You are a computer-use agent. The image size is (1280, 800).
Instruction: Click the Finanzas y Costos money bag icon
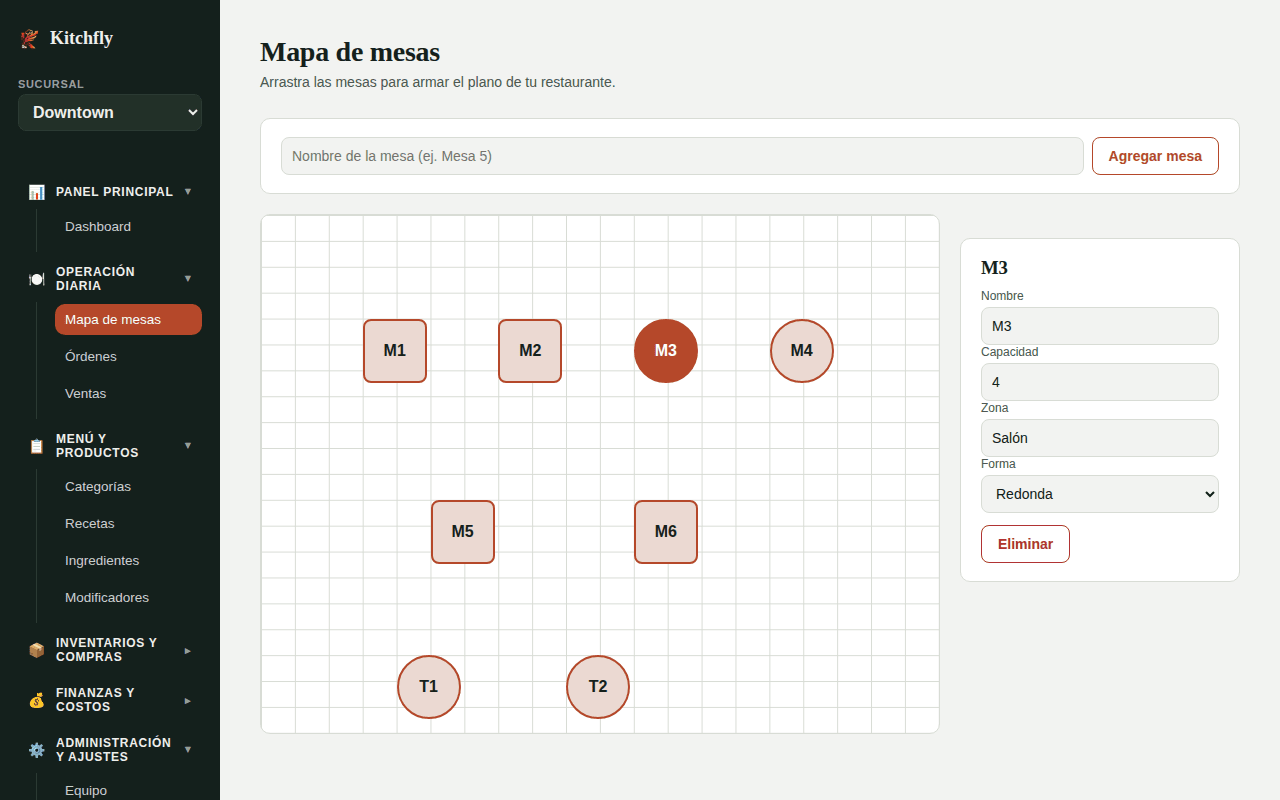(37, 700)
